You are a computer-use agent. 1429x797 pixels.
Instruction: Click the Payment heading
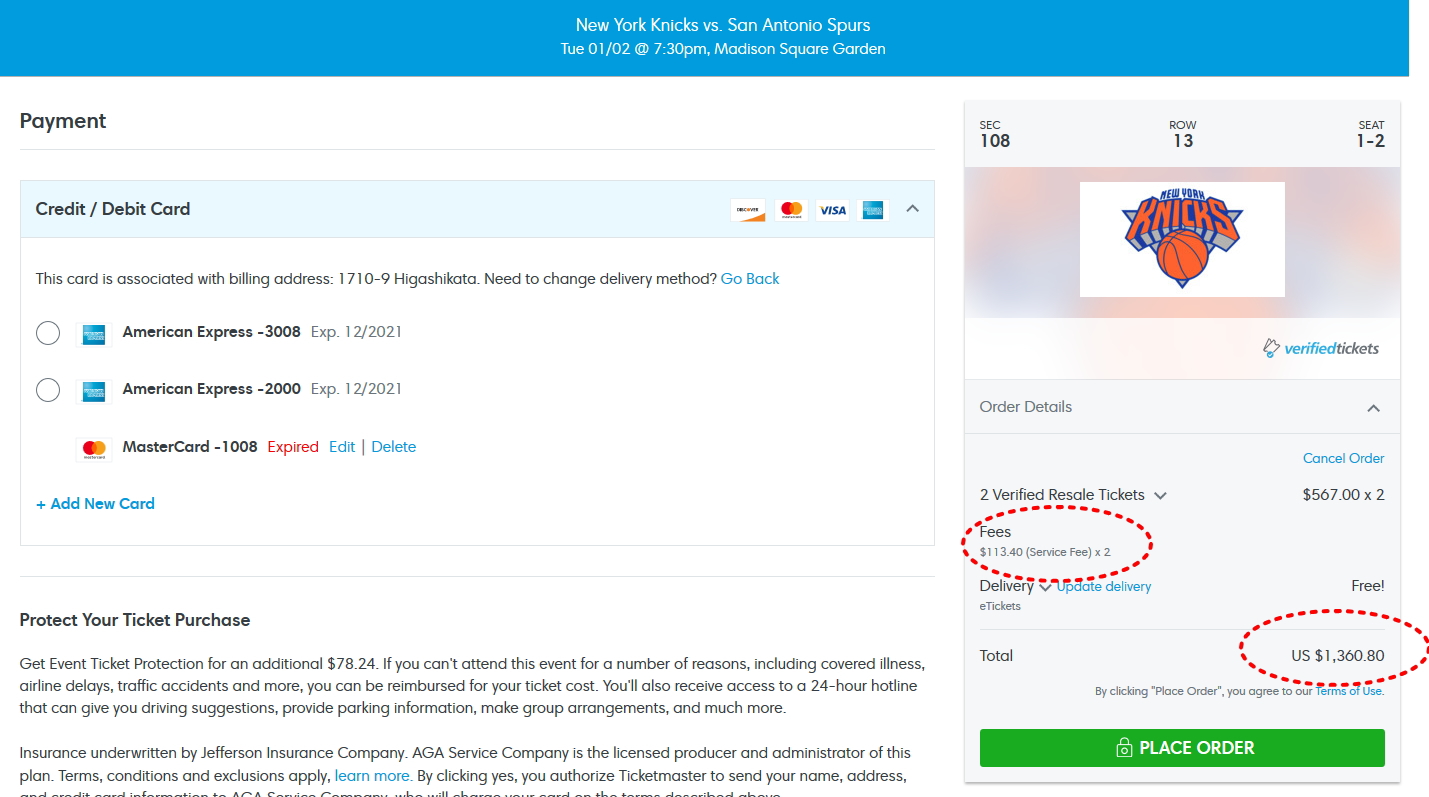coord(63,121)
